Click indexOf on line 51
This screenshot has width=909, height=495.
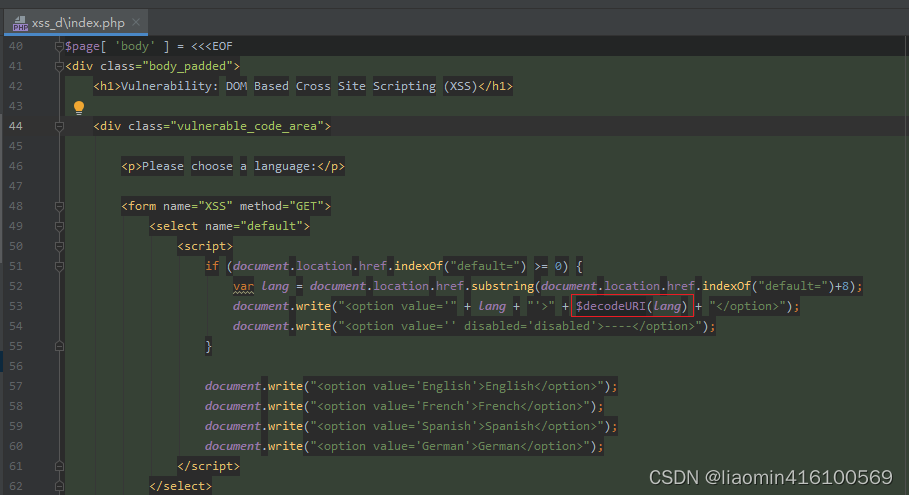(419, 266)
